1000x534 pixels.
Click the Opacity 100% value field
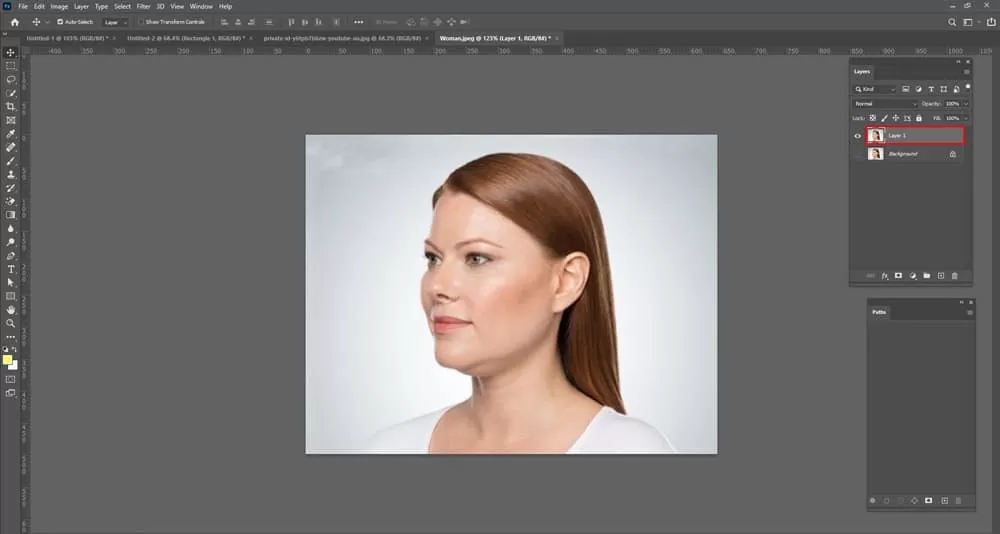952,103
